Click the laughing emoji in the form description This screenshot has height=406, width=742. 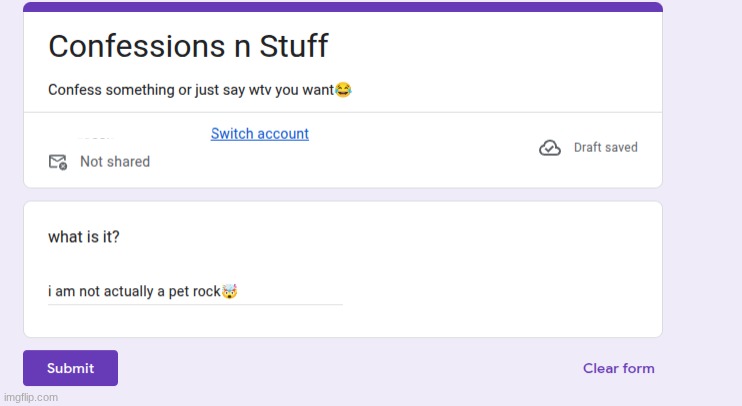[343, 90]
